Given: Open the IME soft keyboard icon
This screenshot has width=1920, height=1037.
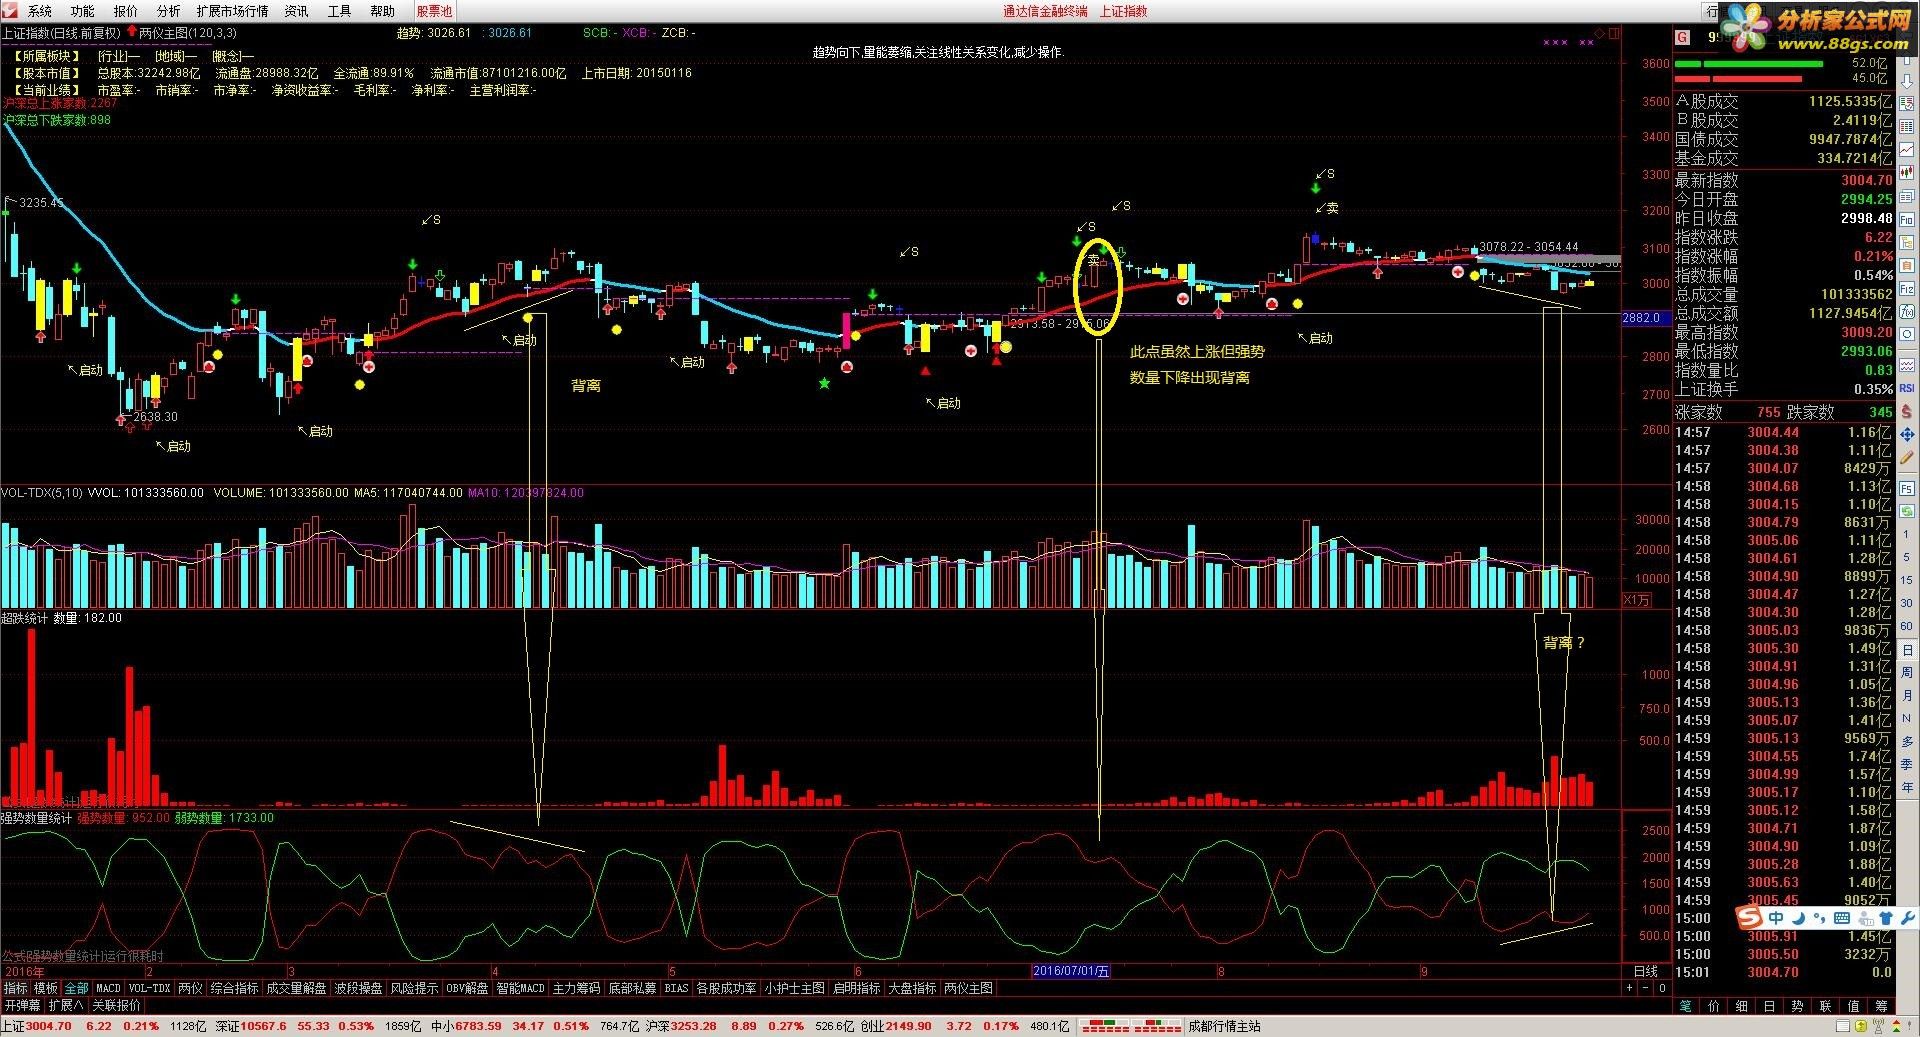Looking at the screenshot, I should 1842,918.
